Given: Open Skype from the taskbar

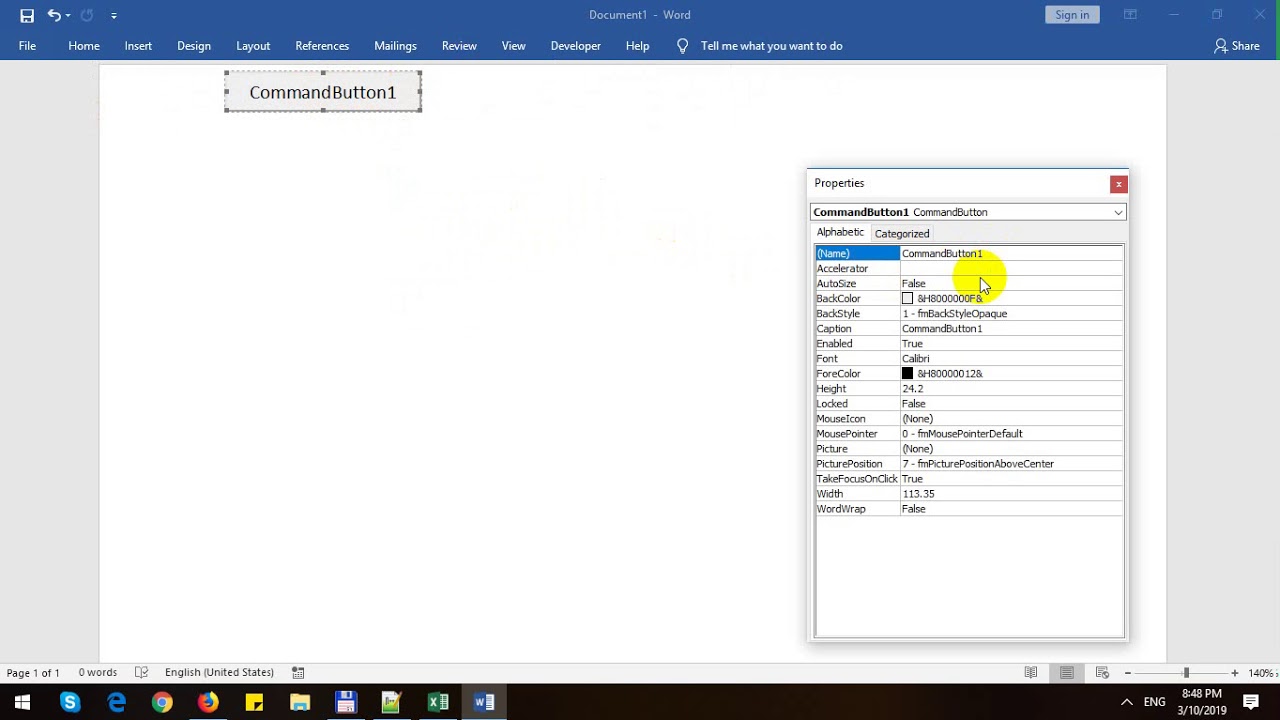Looking at the screenshot, I should 70,702.
